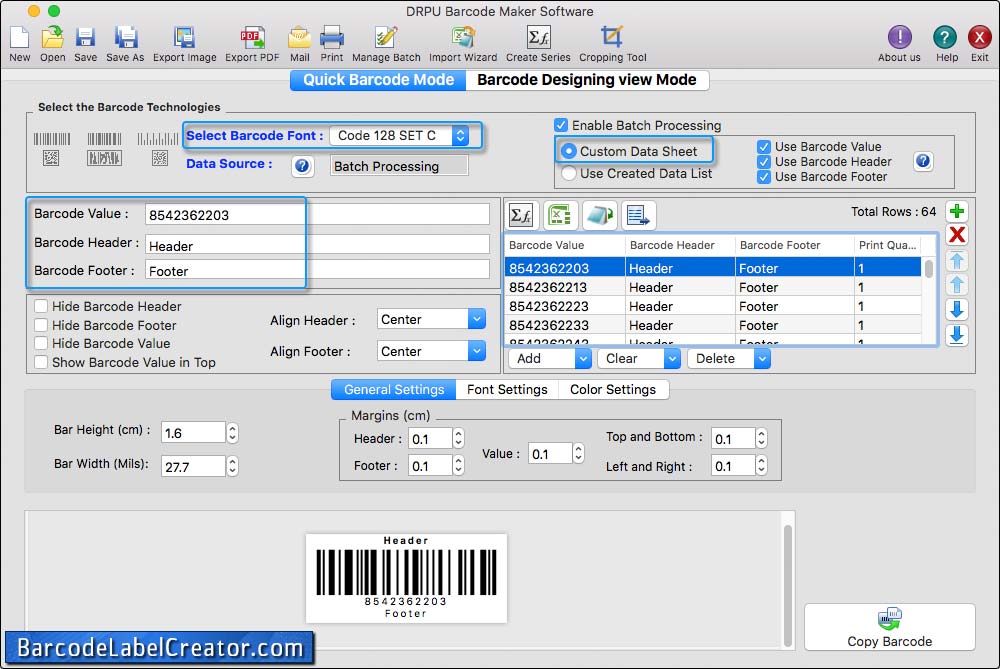The image size is (1000, 669).
Task: Click the barcode preview vertical scrollbar
Action: click(x=788, y=584)
